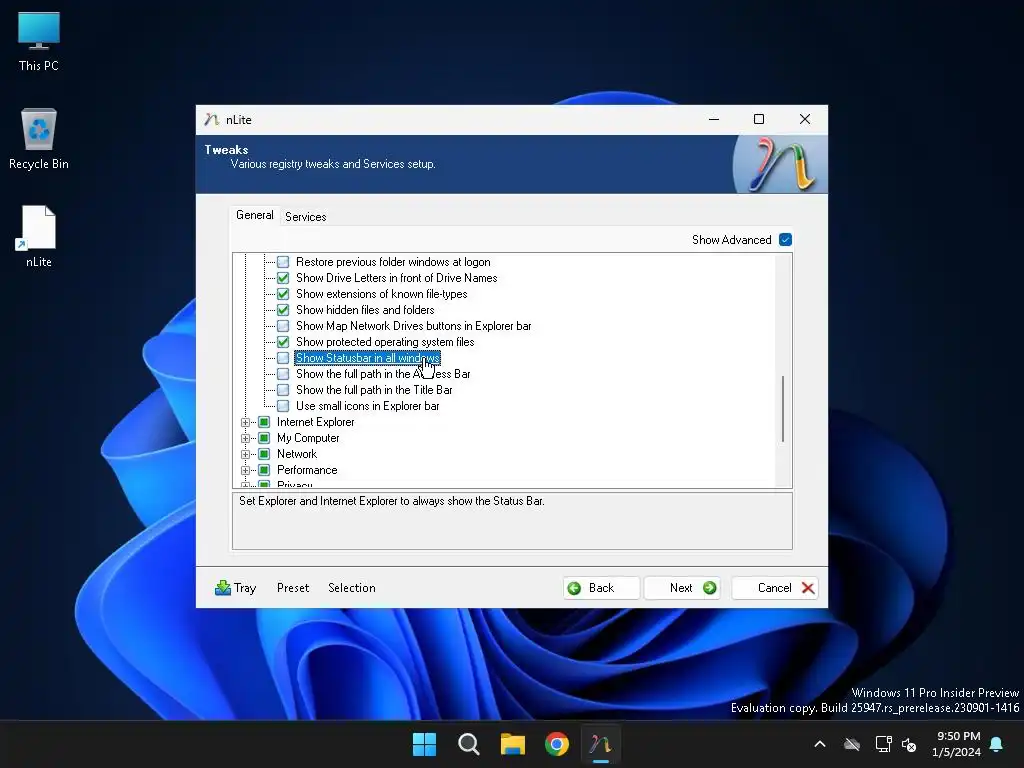The height and width of the screenshot is (768, 1024).
Task: Toggle Performance group green checkbox
Action: [x=264, y=470]
